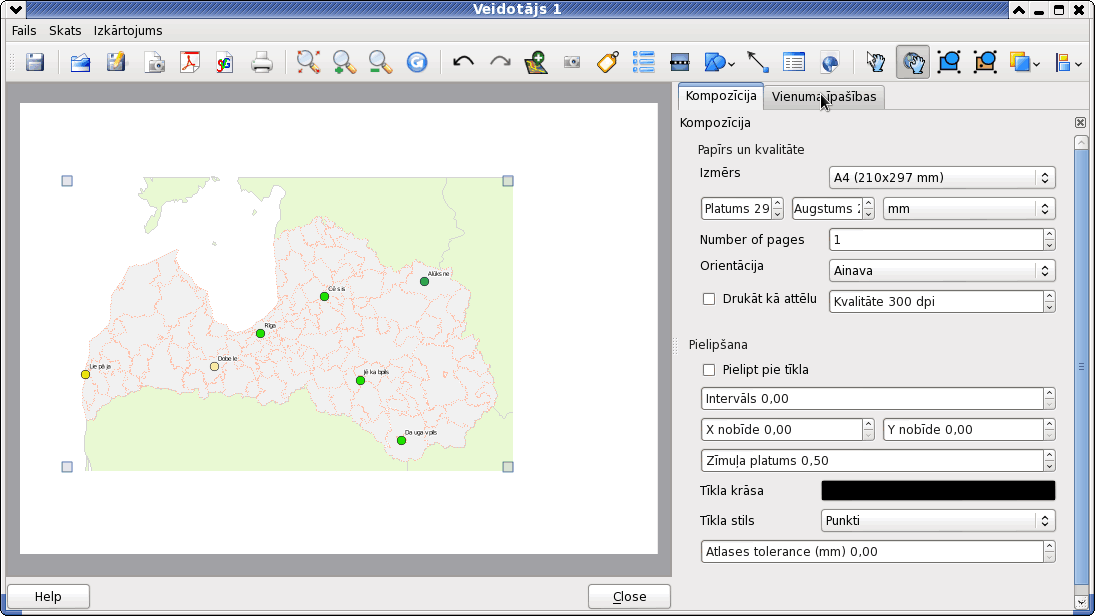1095x616 pixels.
Task: Click the top-left map selection handle
Action: pos(67,181)
